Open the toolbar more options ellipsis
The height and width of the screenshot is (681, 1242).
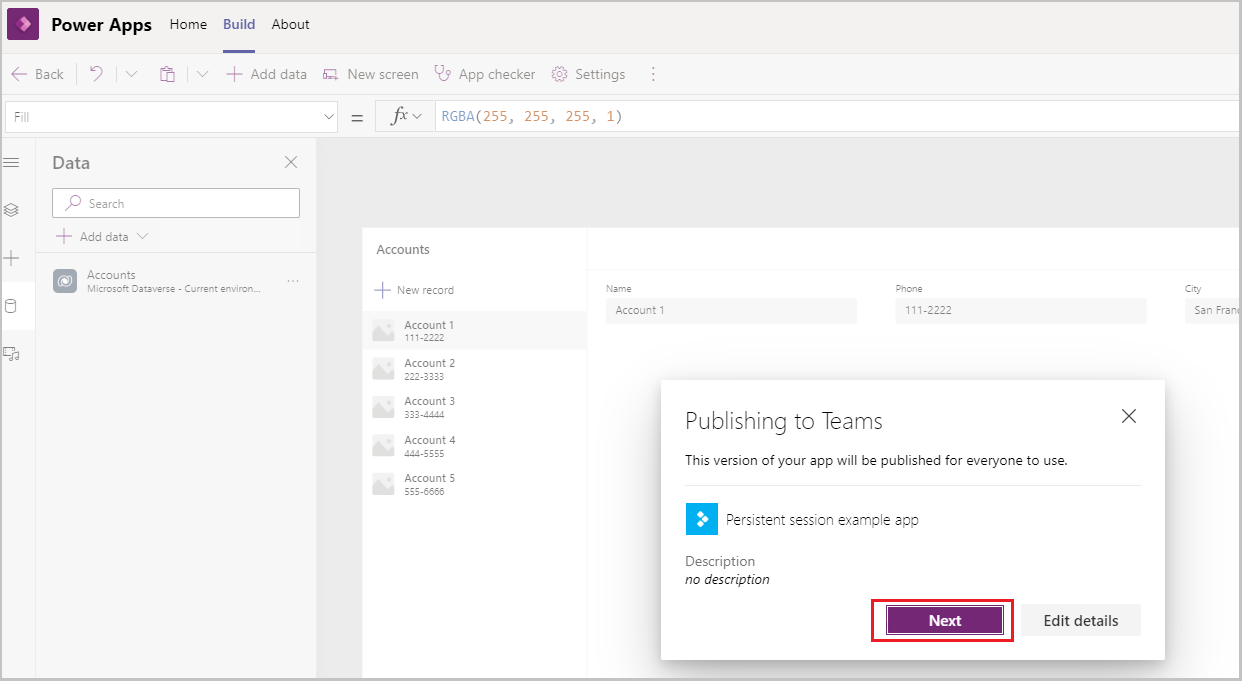pos(653,74)
